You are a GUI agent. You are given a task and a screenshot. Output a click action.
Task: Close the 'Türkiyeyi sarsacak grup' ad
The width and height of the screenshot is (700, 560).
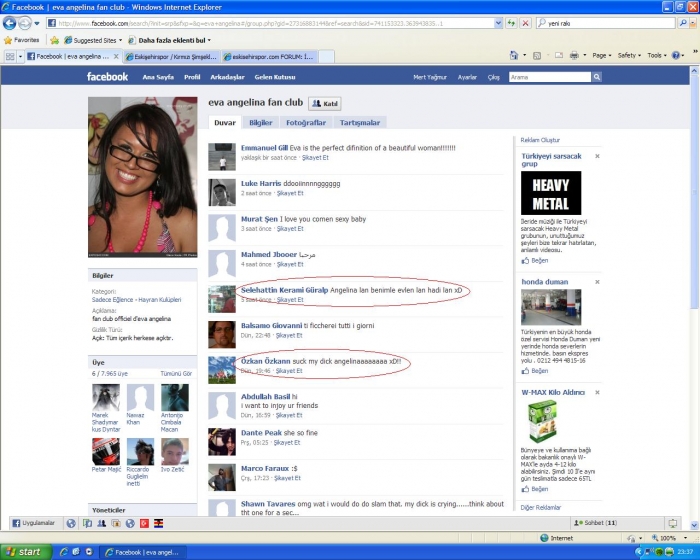597,156
